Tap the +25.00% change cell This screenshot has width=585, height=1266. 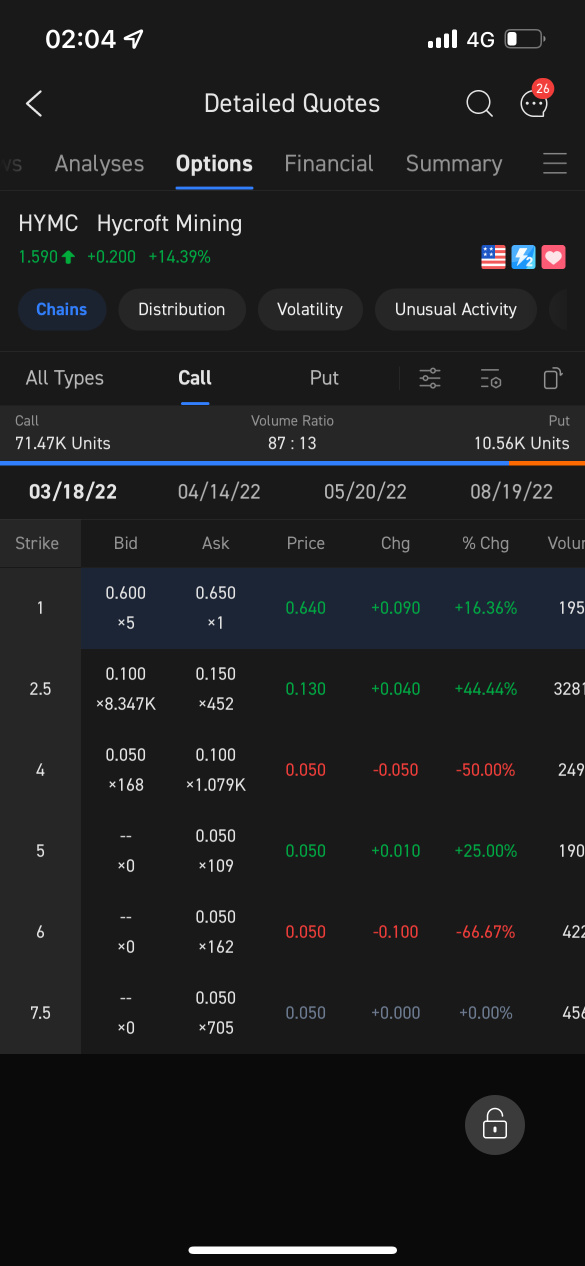486,851
